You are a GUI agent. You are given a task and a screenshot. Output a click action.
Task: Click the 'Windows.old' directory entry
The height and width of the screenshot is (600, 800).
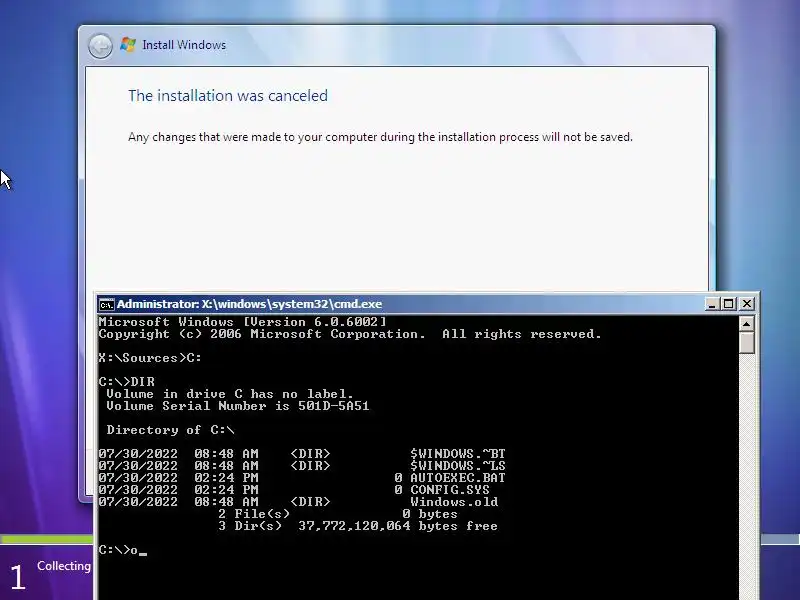tap(454, 502)
